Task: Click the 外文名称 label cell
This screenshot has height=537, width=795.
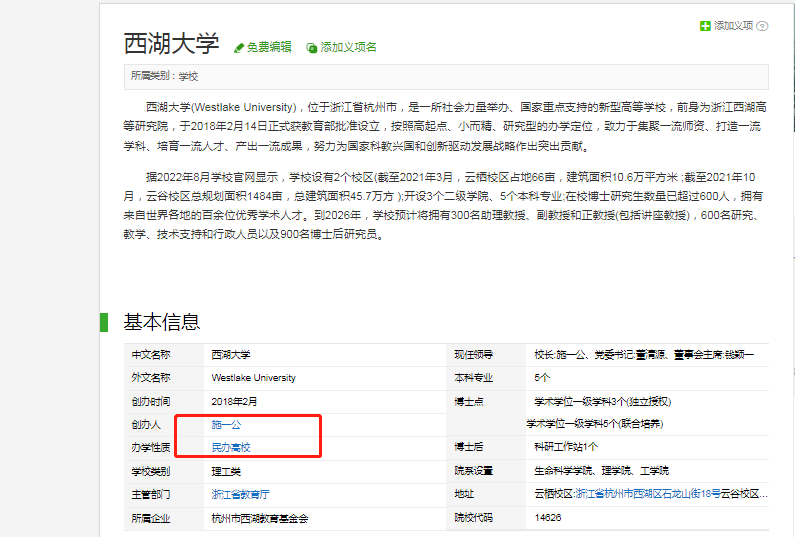Action: point(164,378)
